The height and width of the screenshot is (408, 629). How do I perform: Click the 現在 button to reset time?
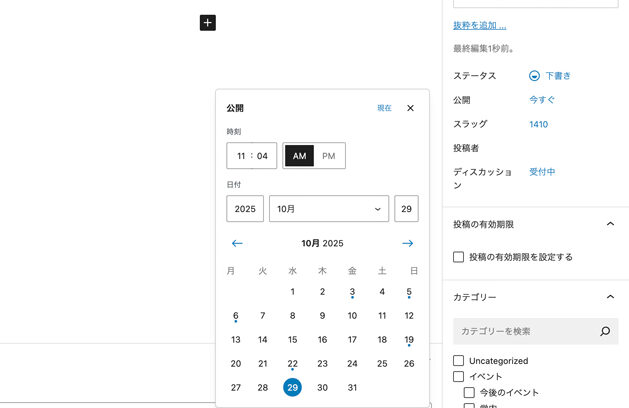point(384,108)
